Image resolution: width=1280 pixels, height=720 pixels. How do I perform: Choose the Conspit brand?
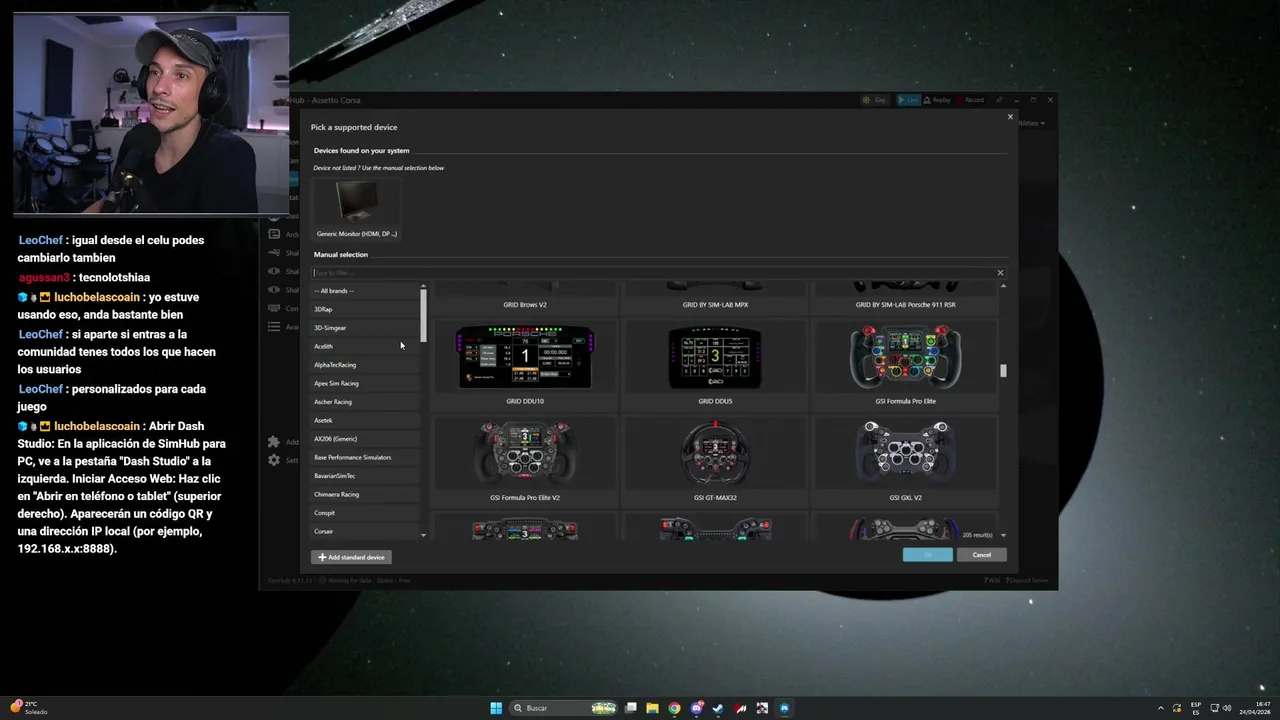pos(366,513)
